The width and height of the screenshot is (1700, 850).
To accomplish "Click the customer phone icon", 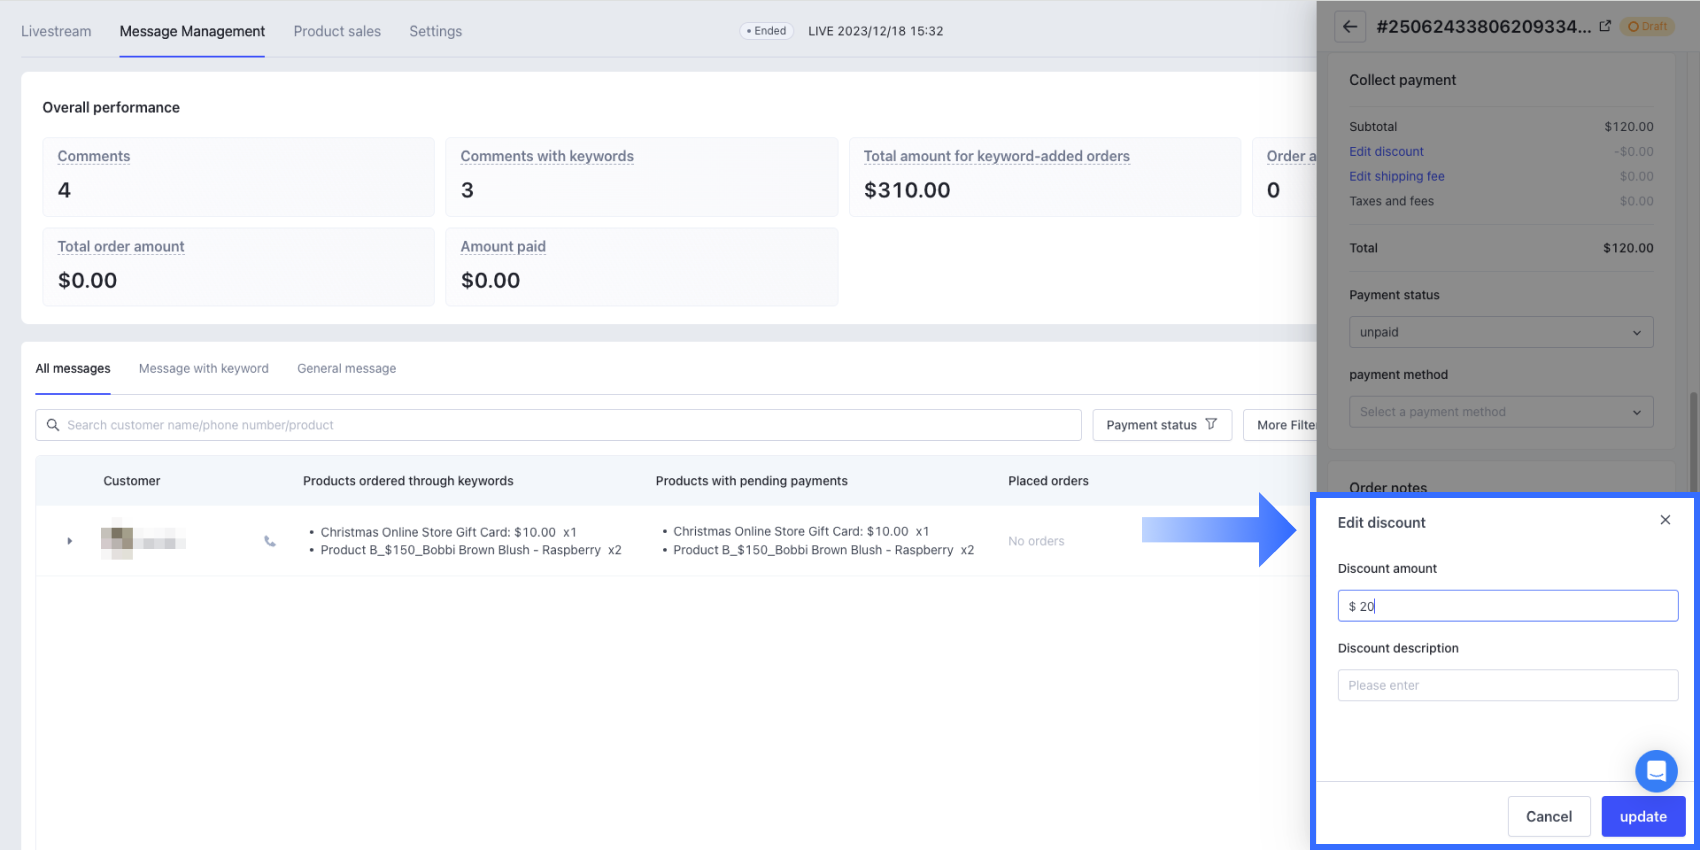I will pos(269,541).
